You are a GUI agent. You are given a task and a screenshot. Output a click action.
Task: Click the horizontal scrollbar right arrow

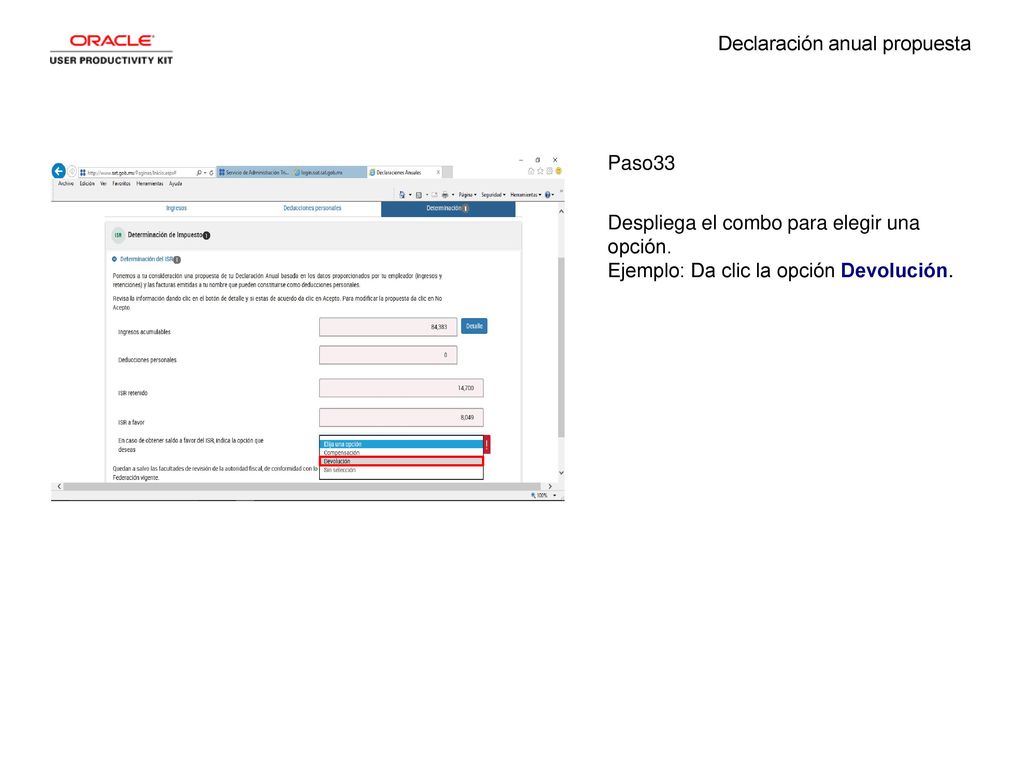point(550,487)
